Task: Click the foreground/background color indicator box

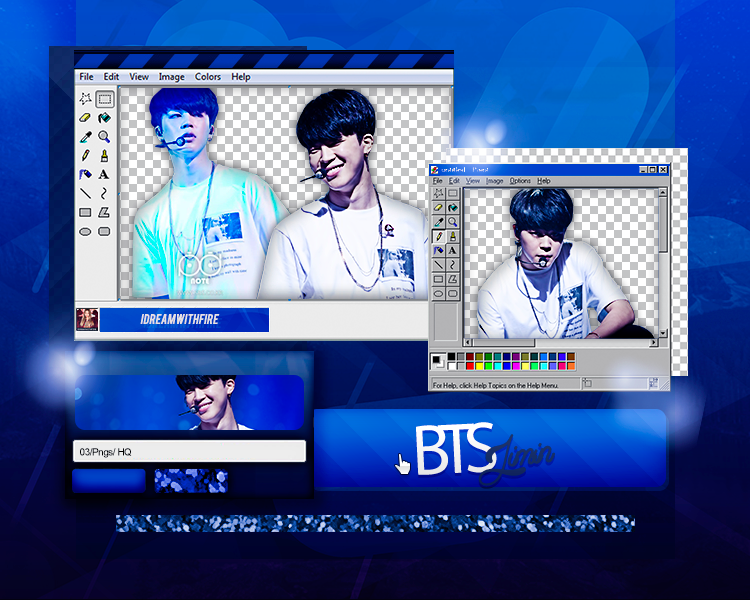Action: coord(438,361)
